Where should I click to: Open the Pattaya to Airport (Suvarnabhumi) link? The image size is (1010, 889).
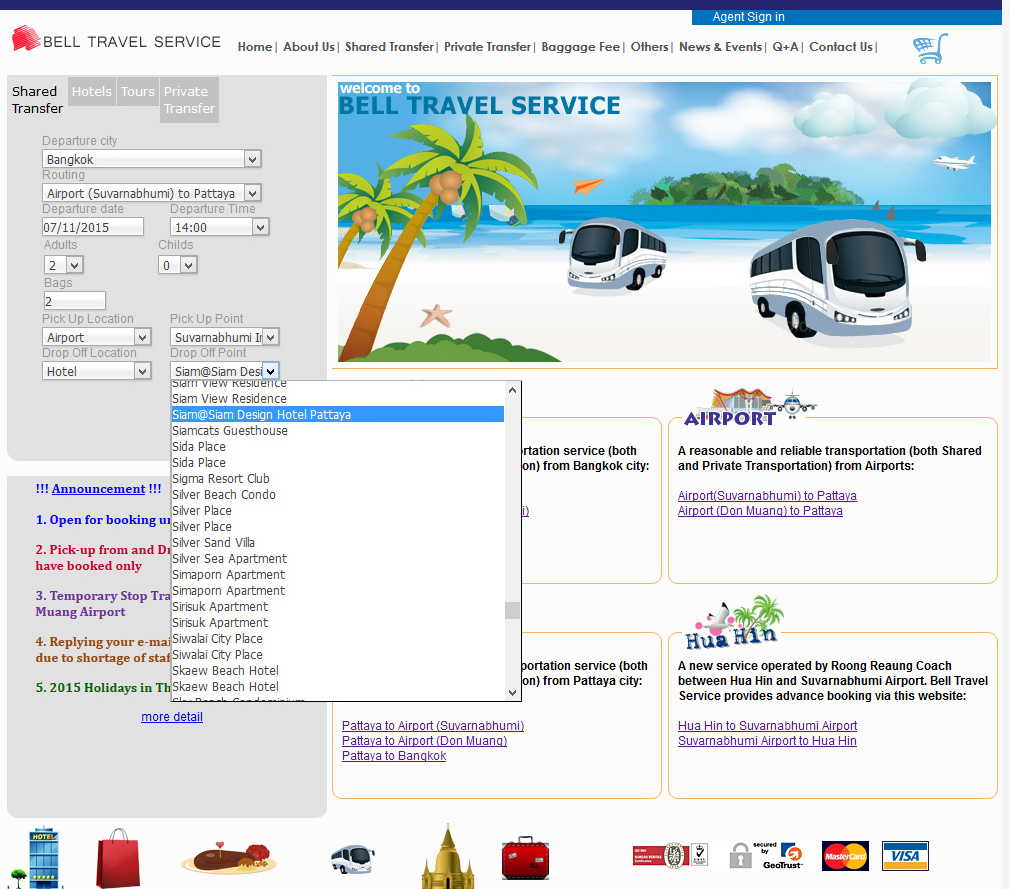tap(433, 725)
